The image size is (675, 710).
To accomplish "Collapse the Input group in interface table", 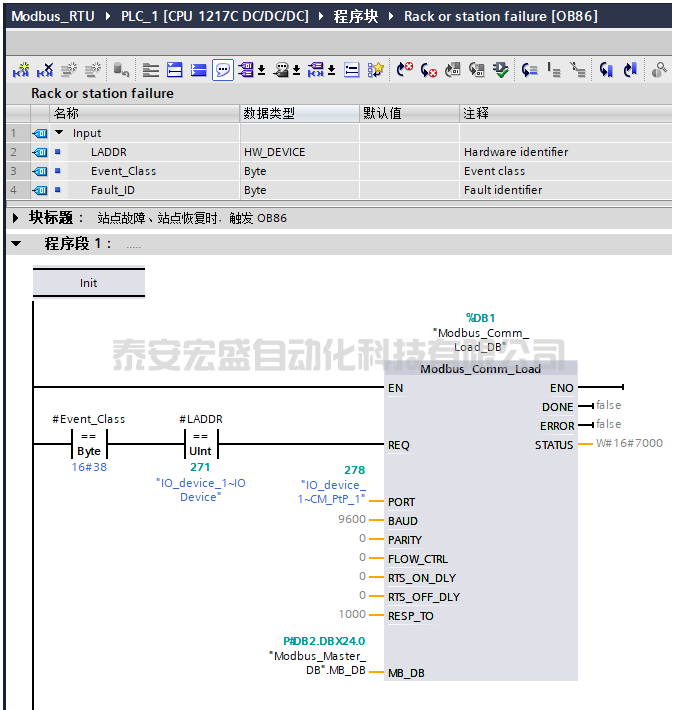I will click(59, 133).
